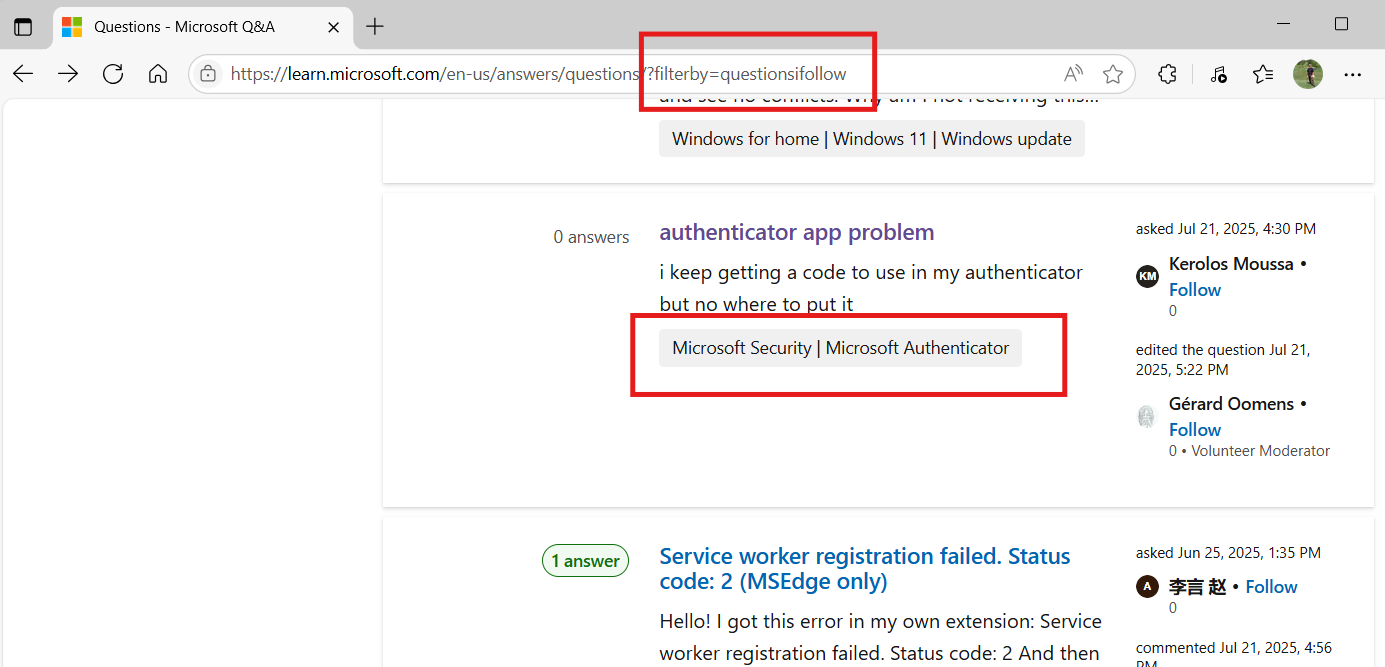Add this page to favorites

click(1113, 74)
